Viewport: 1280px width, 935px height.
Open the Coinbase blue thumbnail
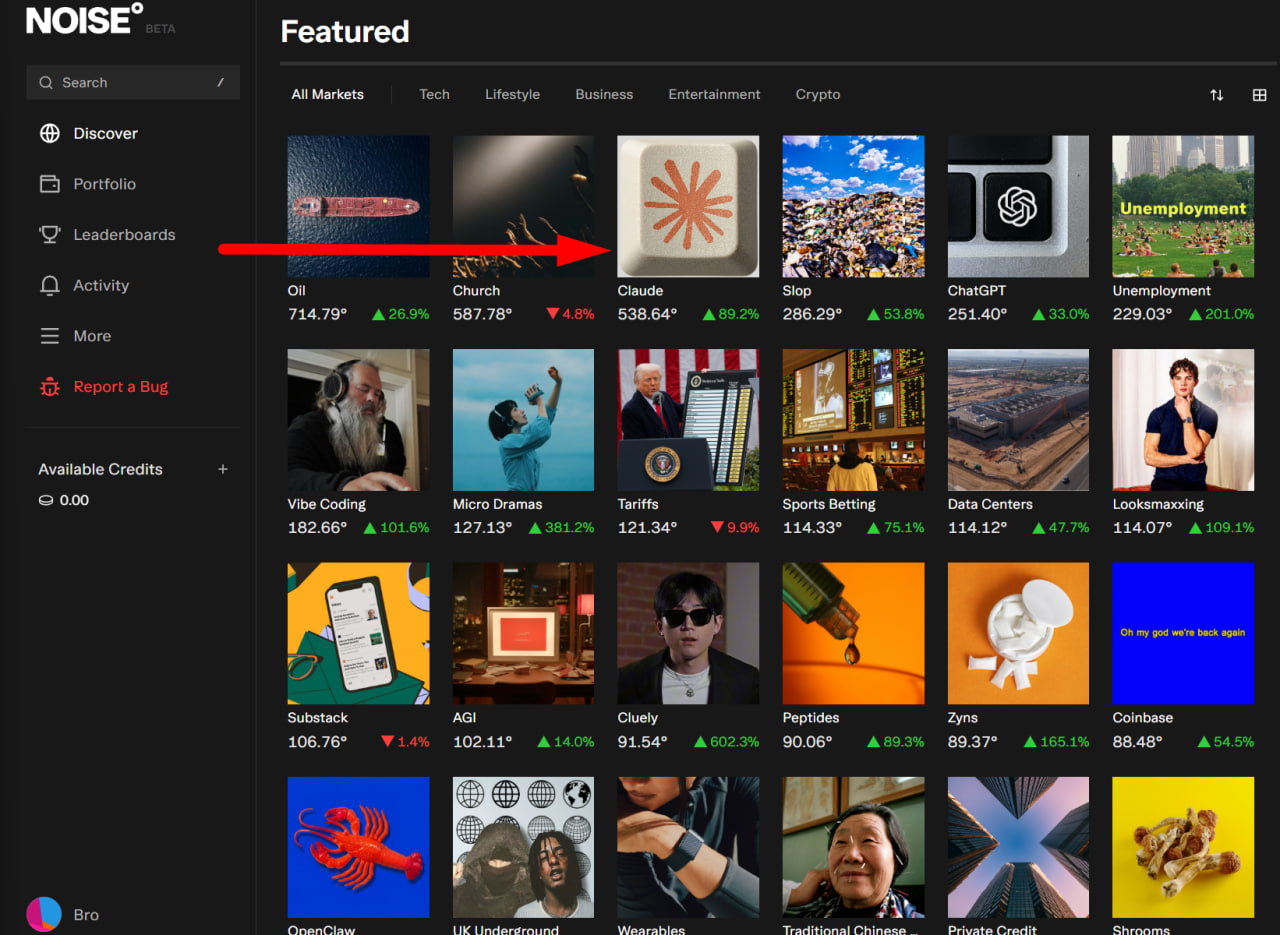[1183, 633]
